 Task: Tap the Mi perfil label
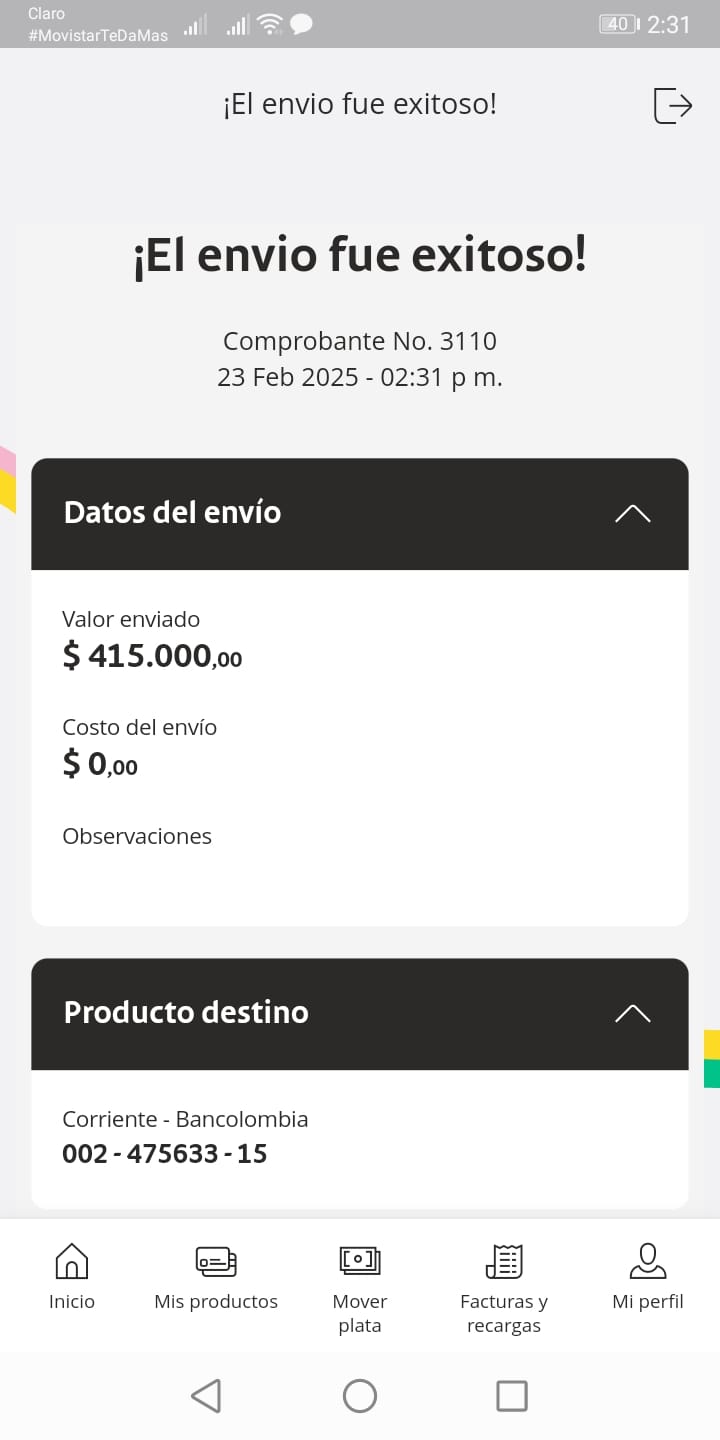click(x=648, y=1302)
